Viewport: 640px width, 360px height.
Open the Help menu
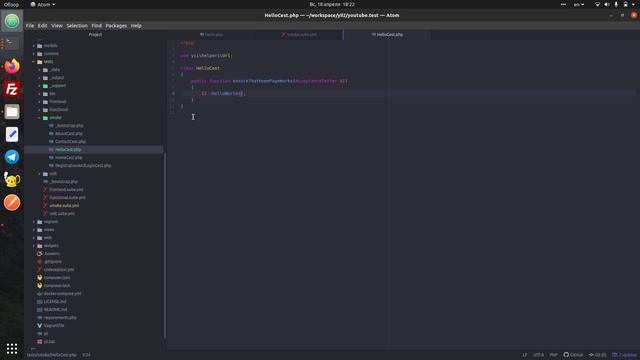[136, 25]
